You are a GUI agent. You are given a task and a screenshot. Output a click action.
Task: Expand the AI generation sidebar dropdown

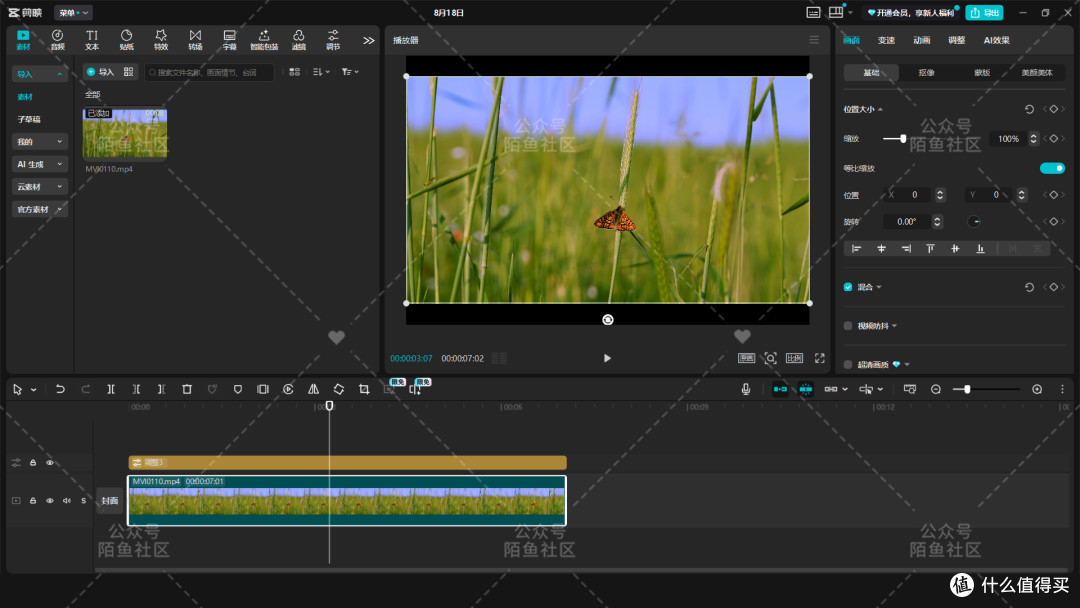tap(39, 164)
